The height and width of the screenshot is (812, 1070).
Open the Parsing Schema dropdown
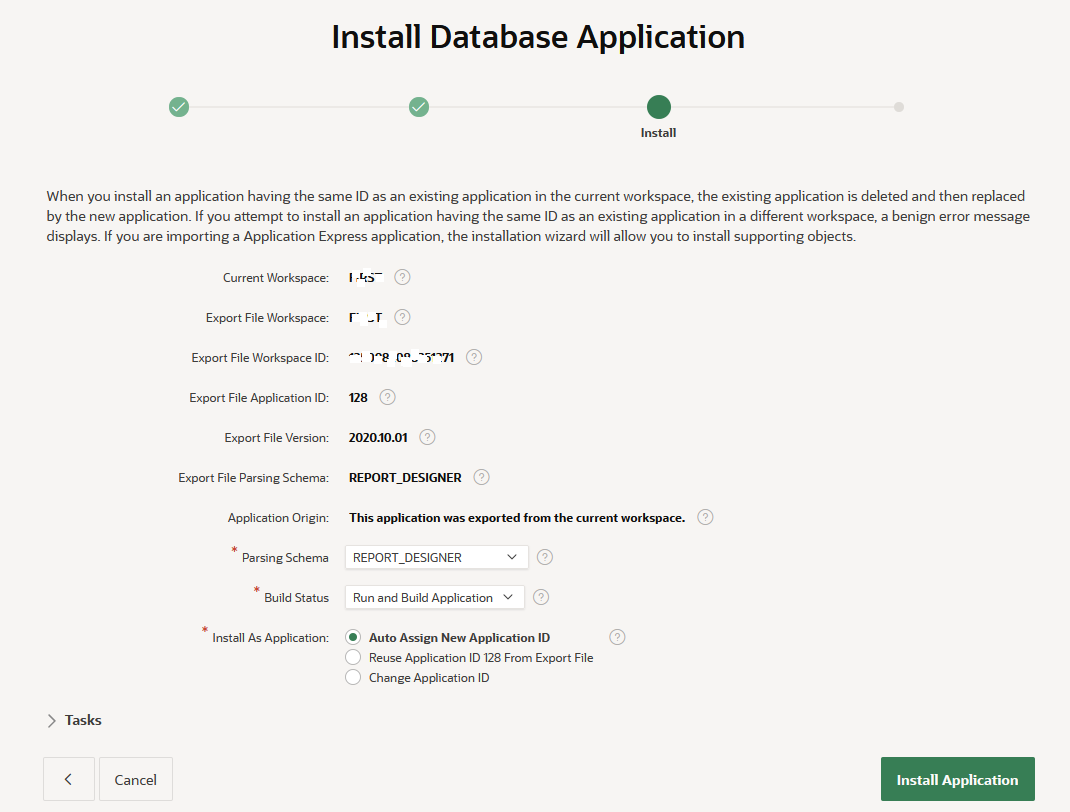pos(436,557)
